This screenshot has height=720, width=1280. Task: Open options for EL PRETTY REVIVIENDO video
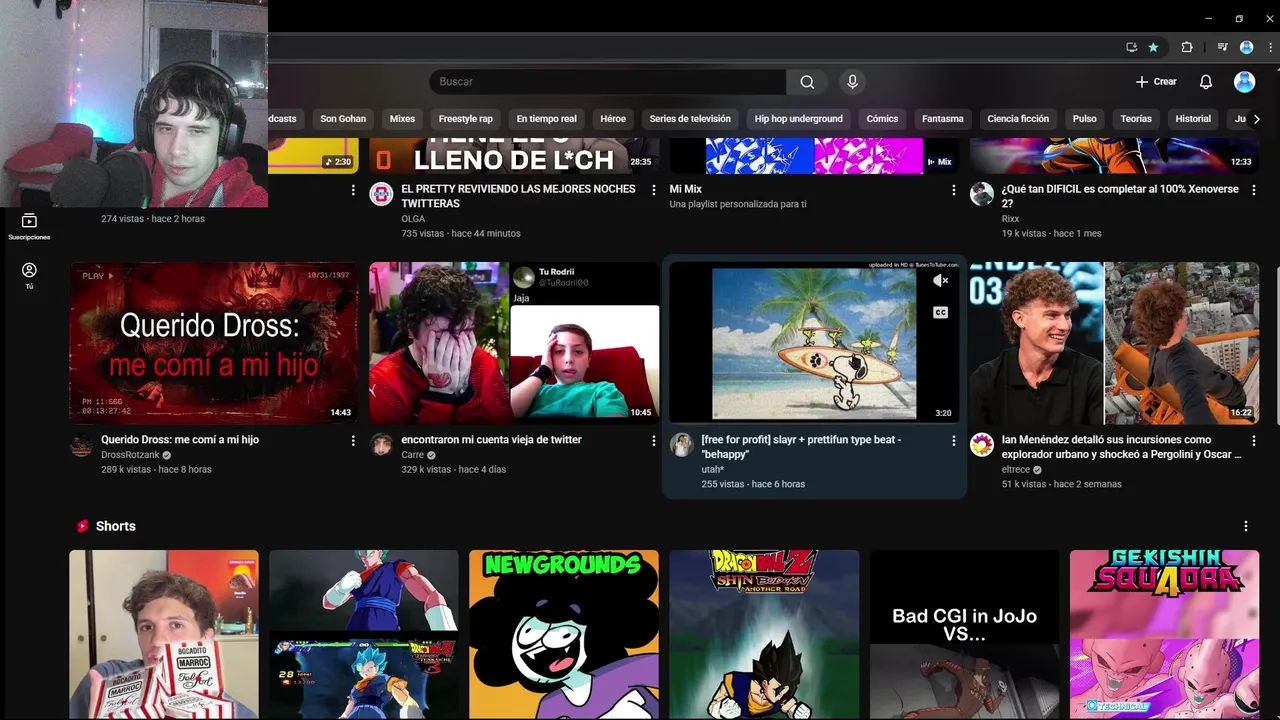pyautogui.click(x=654, y=189)
